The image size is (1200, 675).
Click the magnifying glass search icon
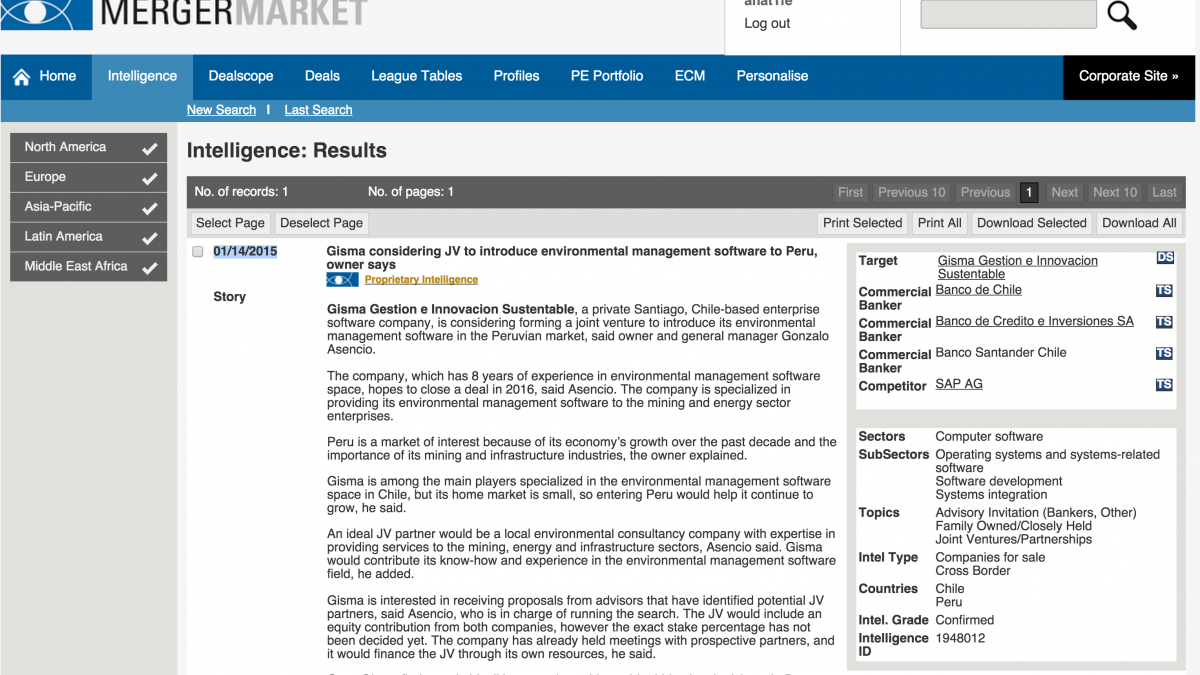pyautogui.click(x=1122, y=14)
